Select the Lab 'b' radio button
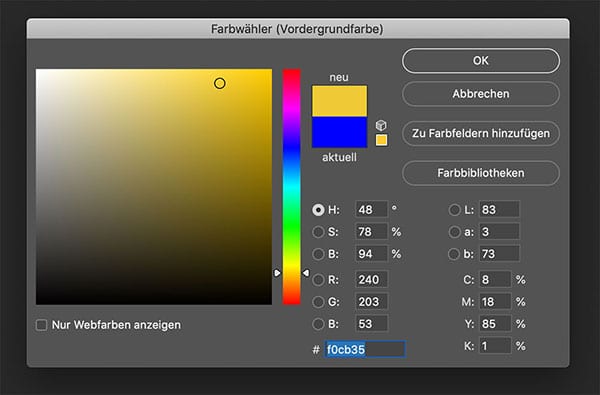Viewport: 600px width, 395px height. pos(454,254)
